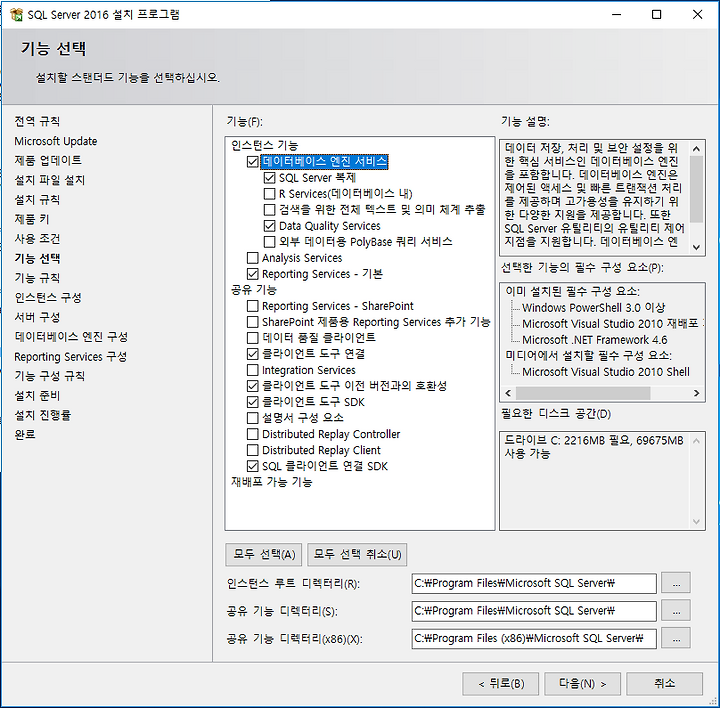
Task: Click 인스턴스 루트 디렉터리 path field
Action: point(534,584)
